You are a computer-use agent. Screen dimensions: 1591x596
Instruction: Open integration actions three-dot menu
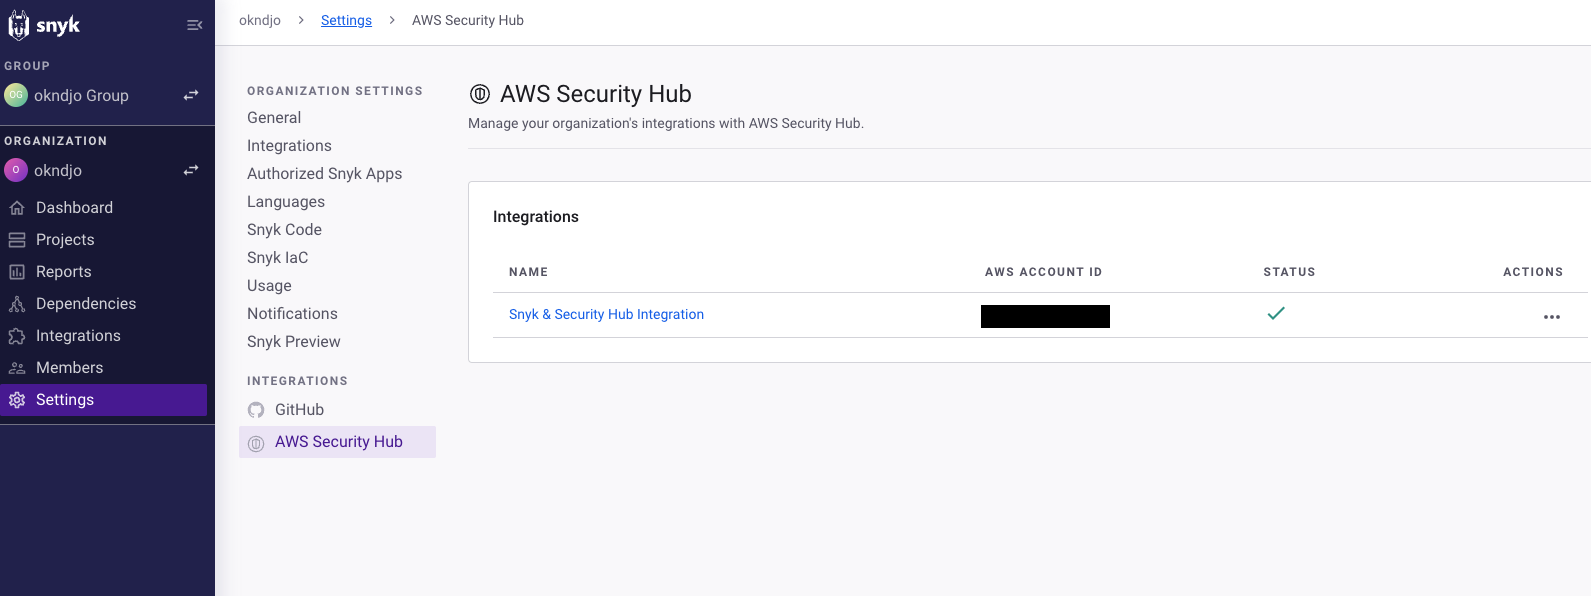tap(1551, 317)
